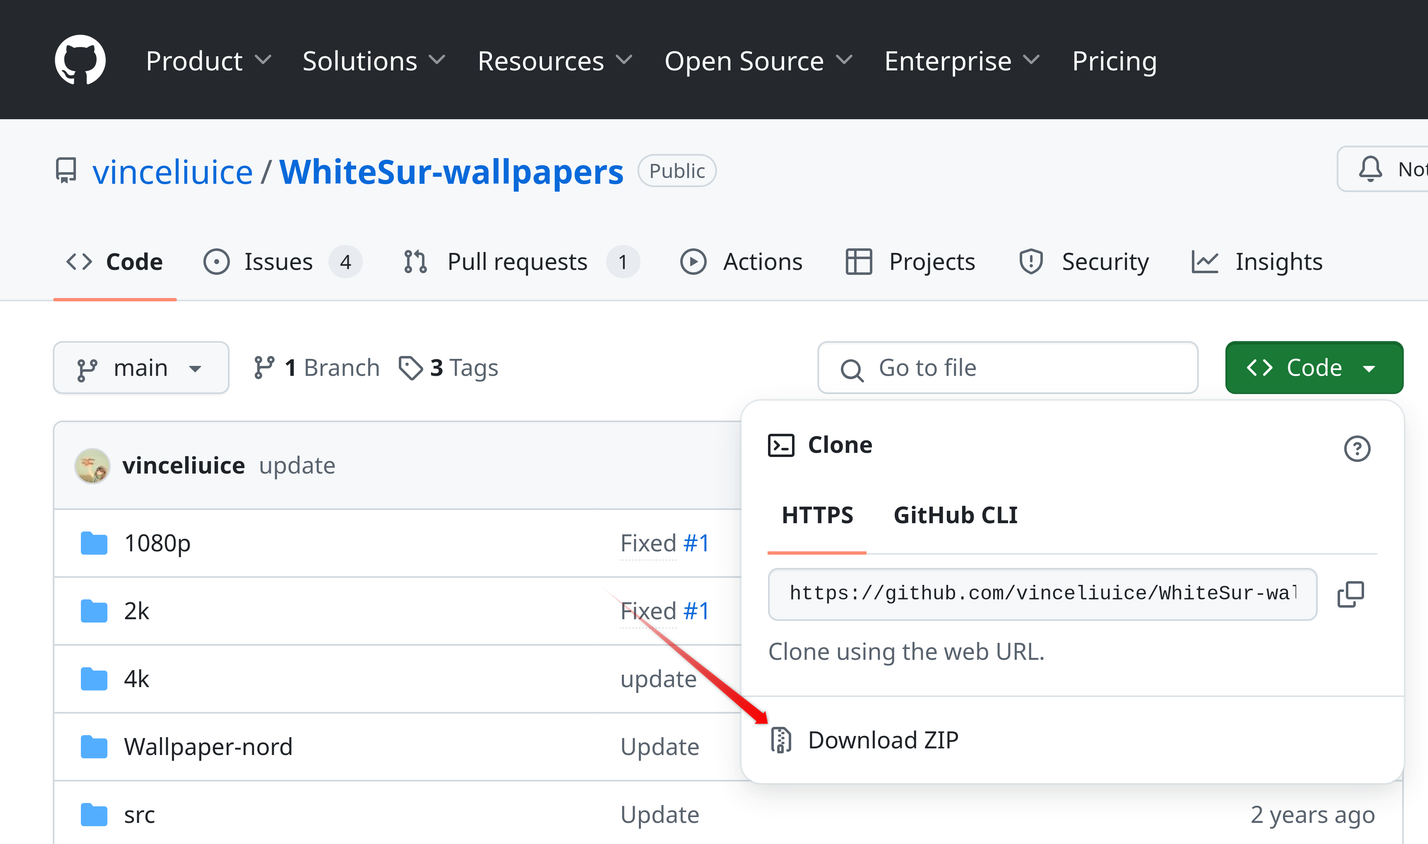This screenshot has height=844, width=1428.
Task: Open issue #1 link in 1080p row
Action: 696,543
